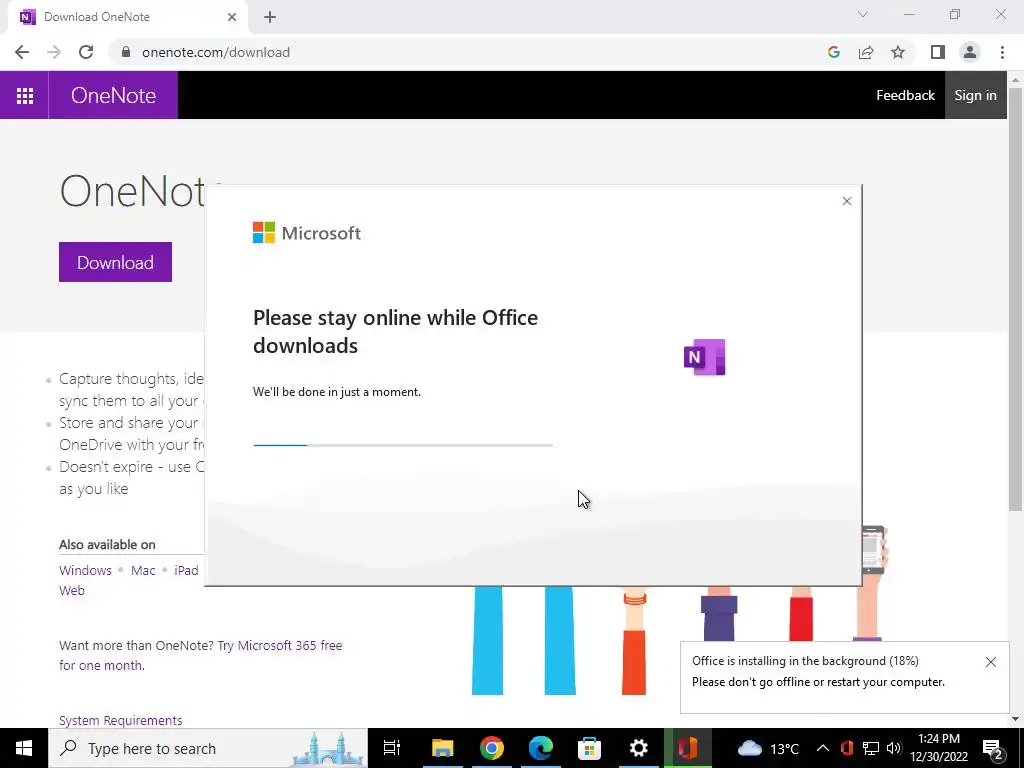Open the iPad download link

(x=186, y=570)
